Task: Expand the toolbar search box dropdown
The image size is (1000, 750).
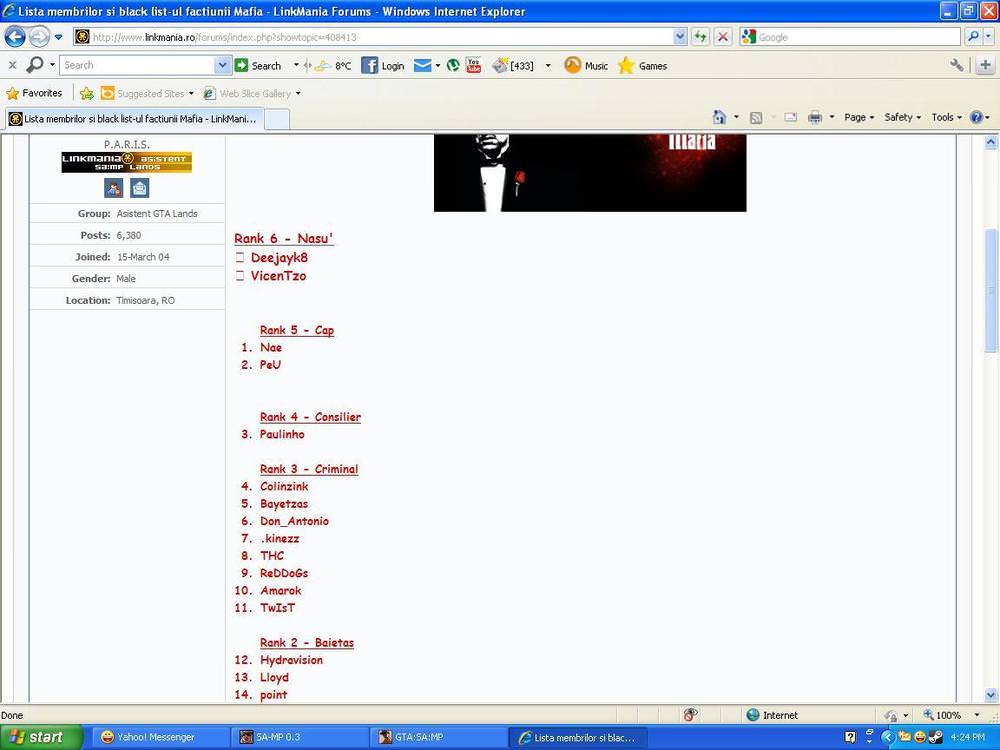Action: pyautogui.click(x=222, y=66)
